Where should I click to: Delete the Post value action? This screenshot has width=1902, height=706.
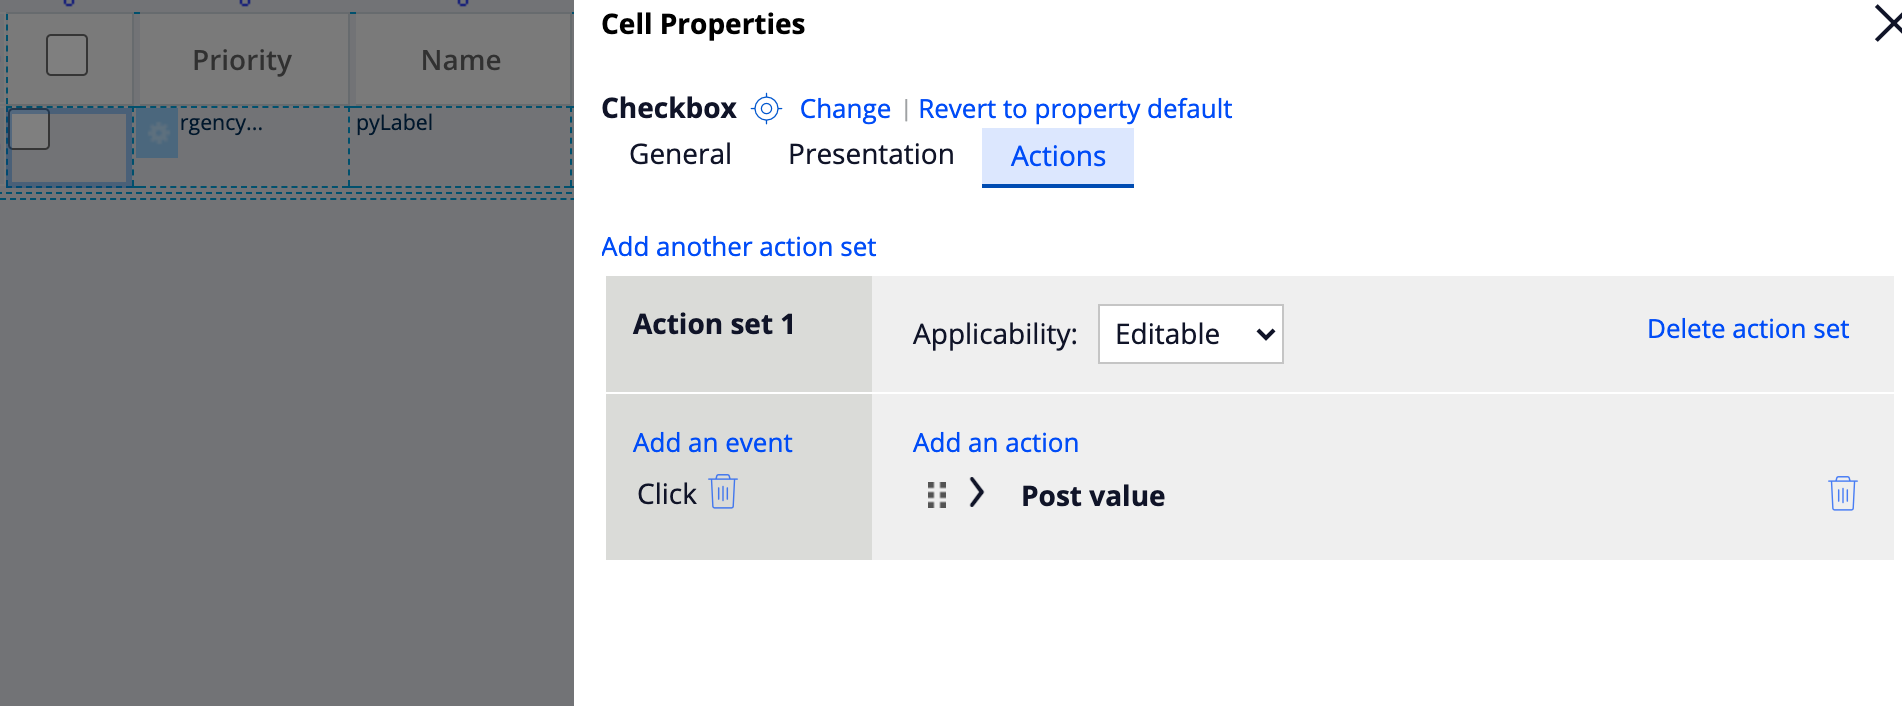pyautogui.click(x=1842, y=494)
